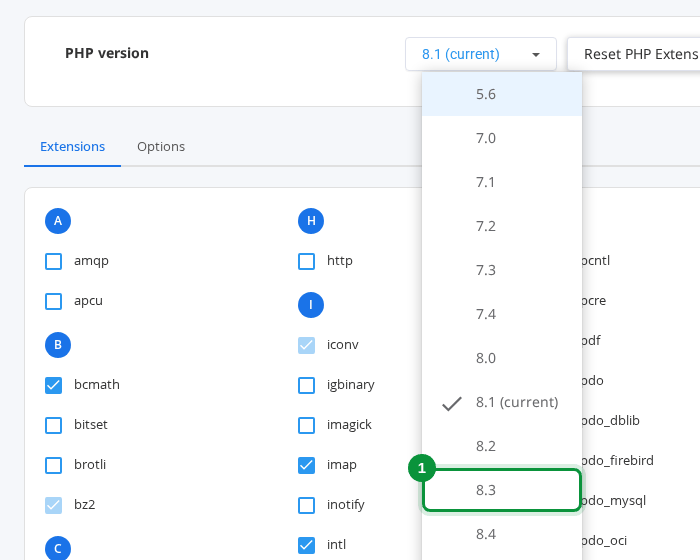
Task: Click the letter B group badge
Action: pos(58,345)
